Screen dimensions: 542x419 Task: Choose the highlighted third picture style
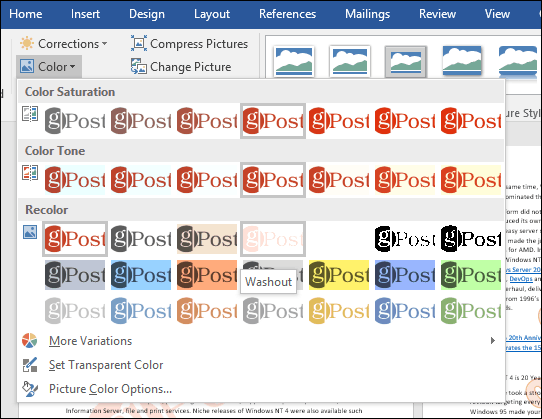[x=406, y=61]
